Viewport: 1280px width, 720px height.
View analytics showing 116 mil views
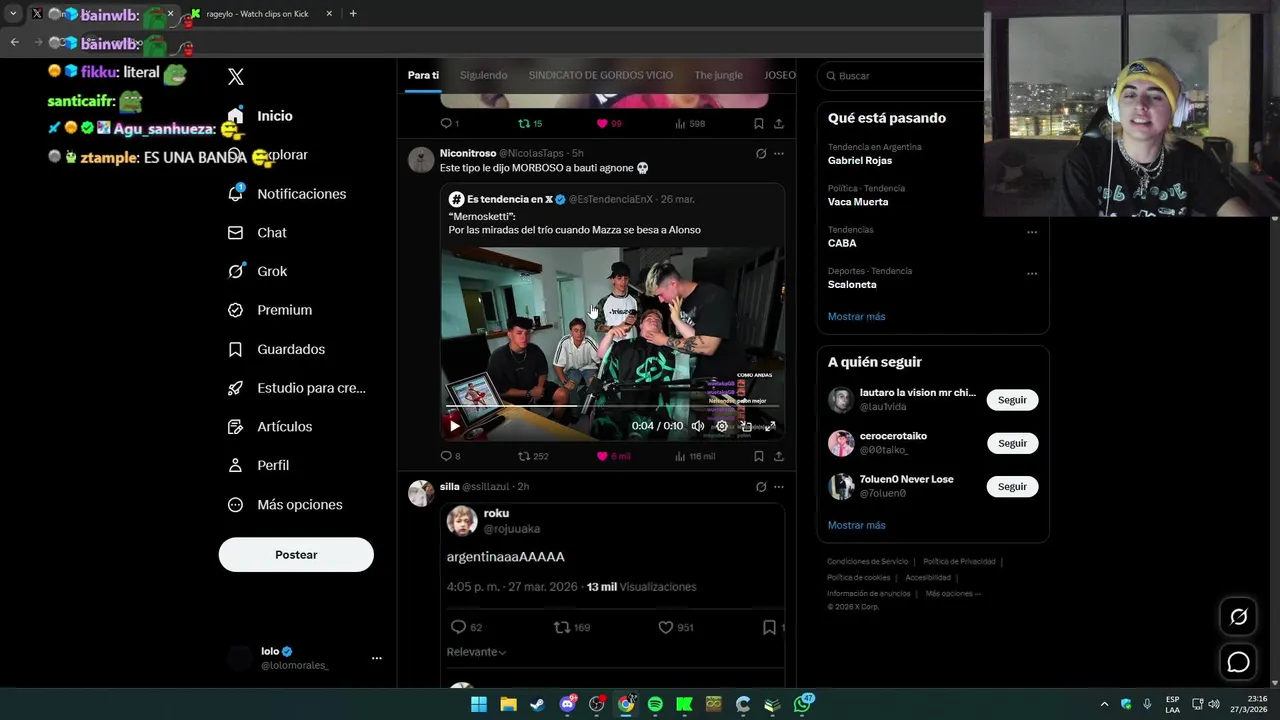tap(695, 456)
